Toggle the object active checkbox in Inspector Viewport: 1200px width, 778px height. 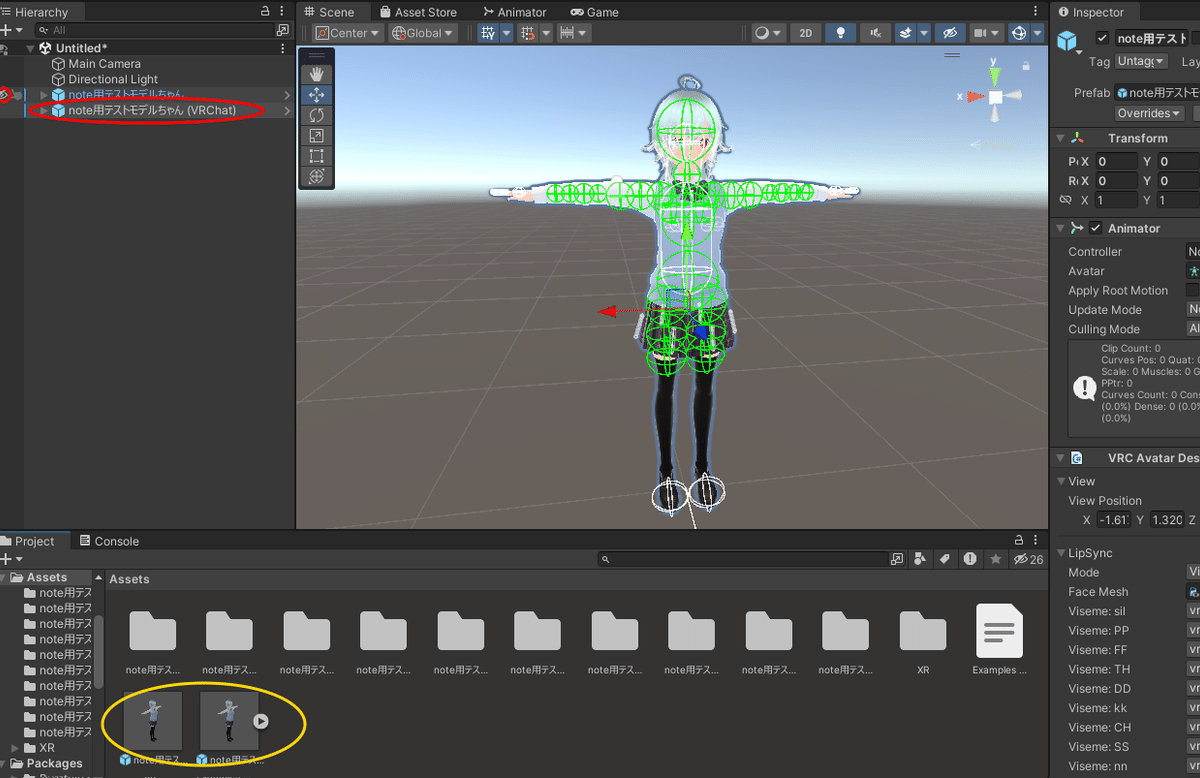[x=1102, y=38]
